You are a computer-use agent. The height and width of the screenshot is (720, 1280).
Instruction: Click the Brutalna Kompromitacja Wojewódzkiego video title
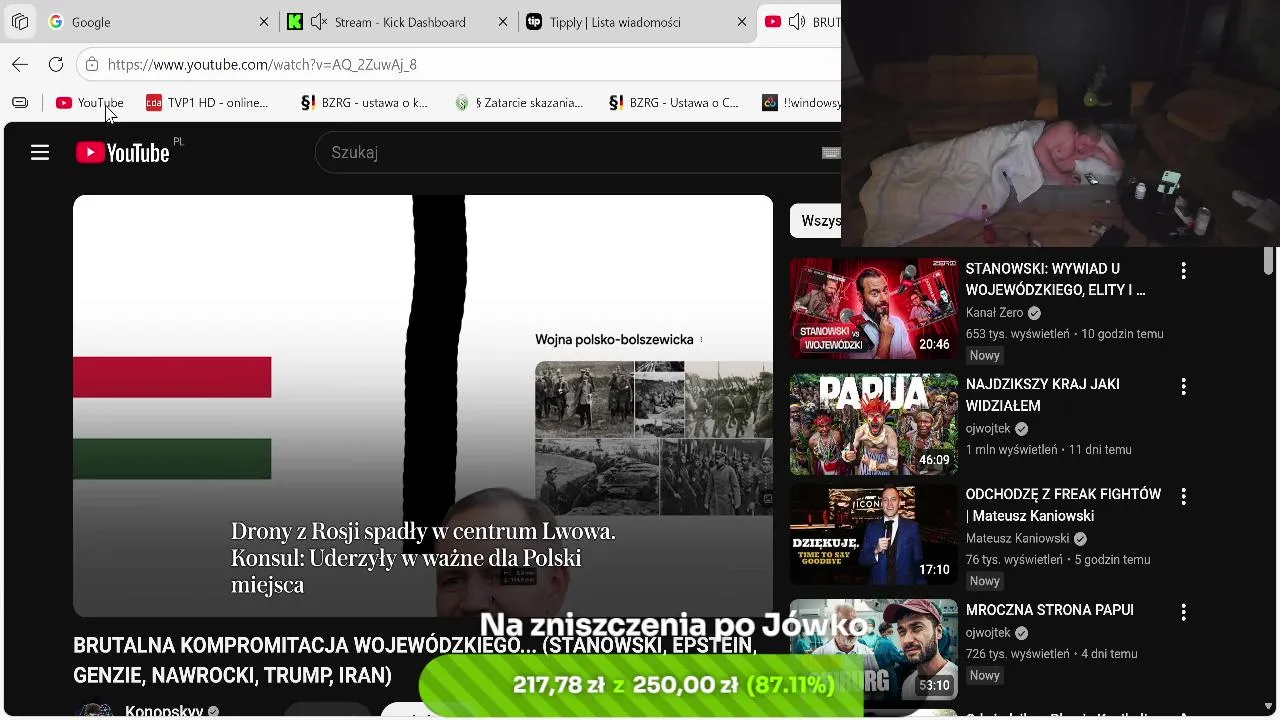coord(415,661)
